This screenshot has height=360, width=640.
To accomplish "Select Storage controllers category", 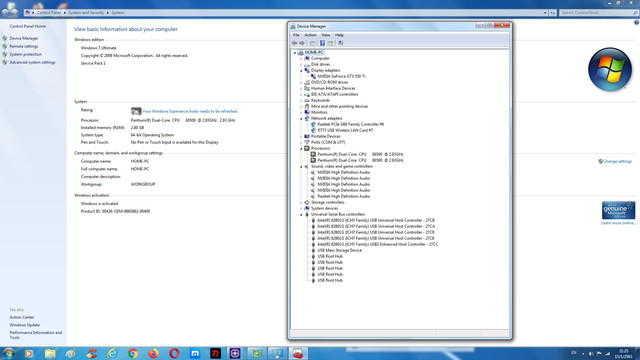I will click(x=327, y=202).
